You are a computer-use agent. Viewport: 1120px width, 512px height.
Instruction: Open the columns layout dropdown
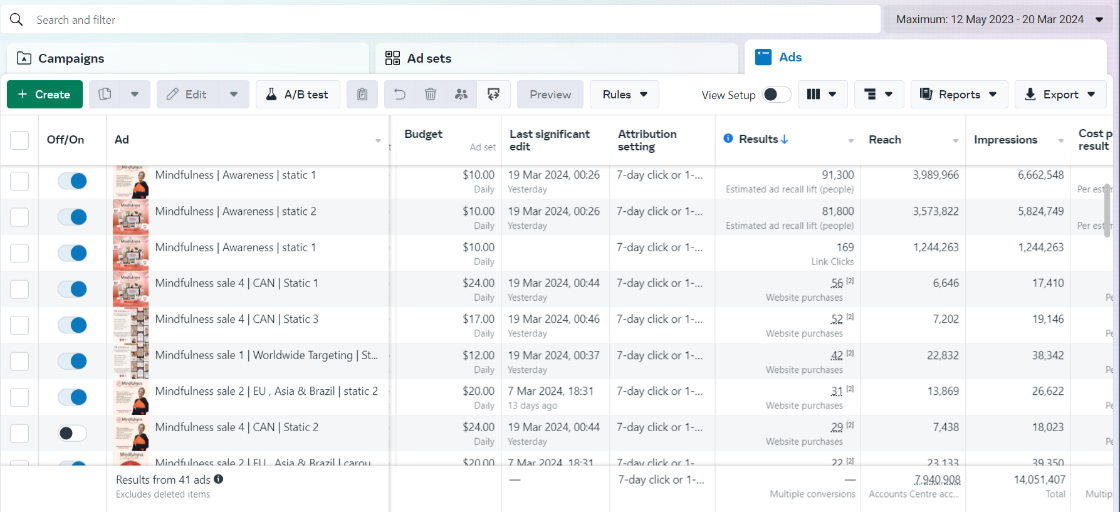[x=823, y=94]
